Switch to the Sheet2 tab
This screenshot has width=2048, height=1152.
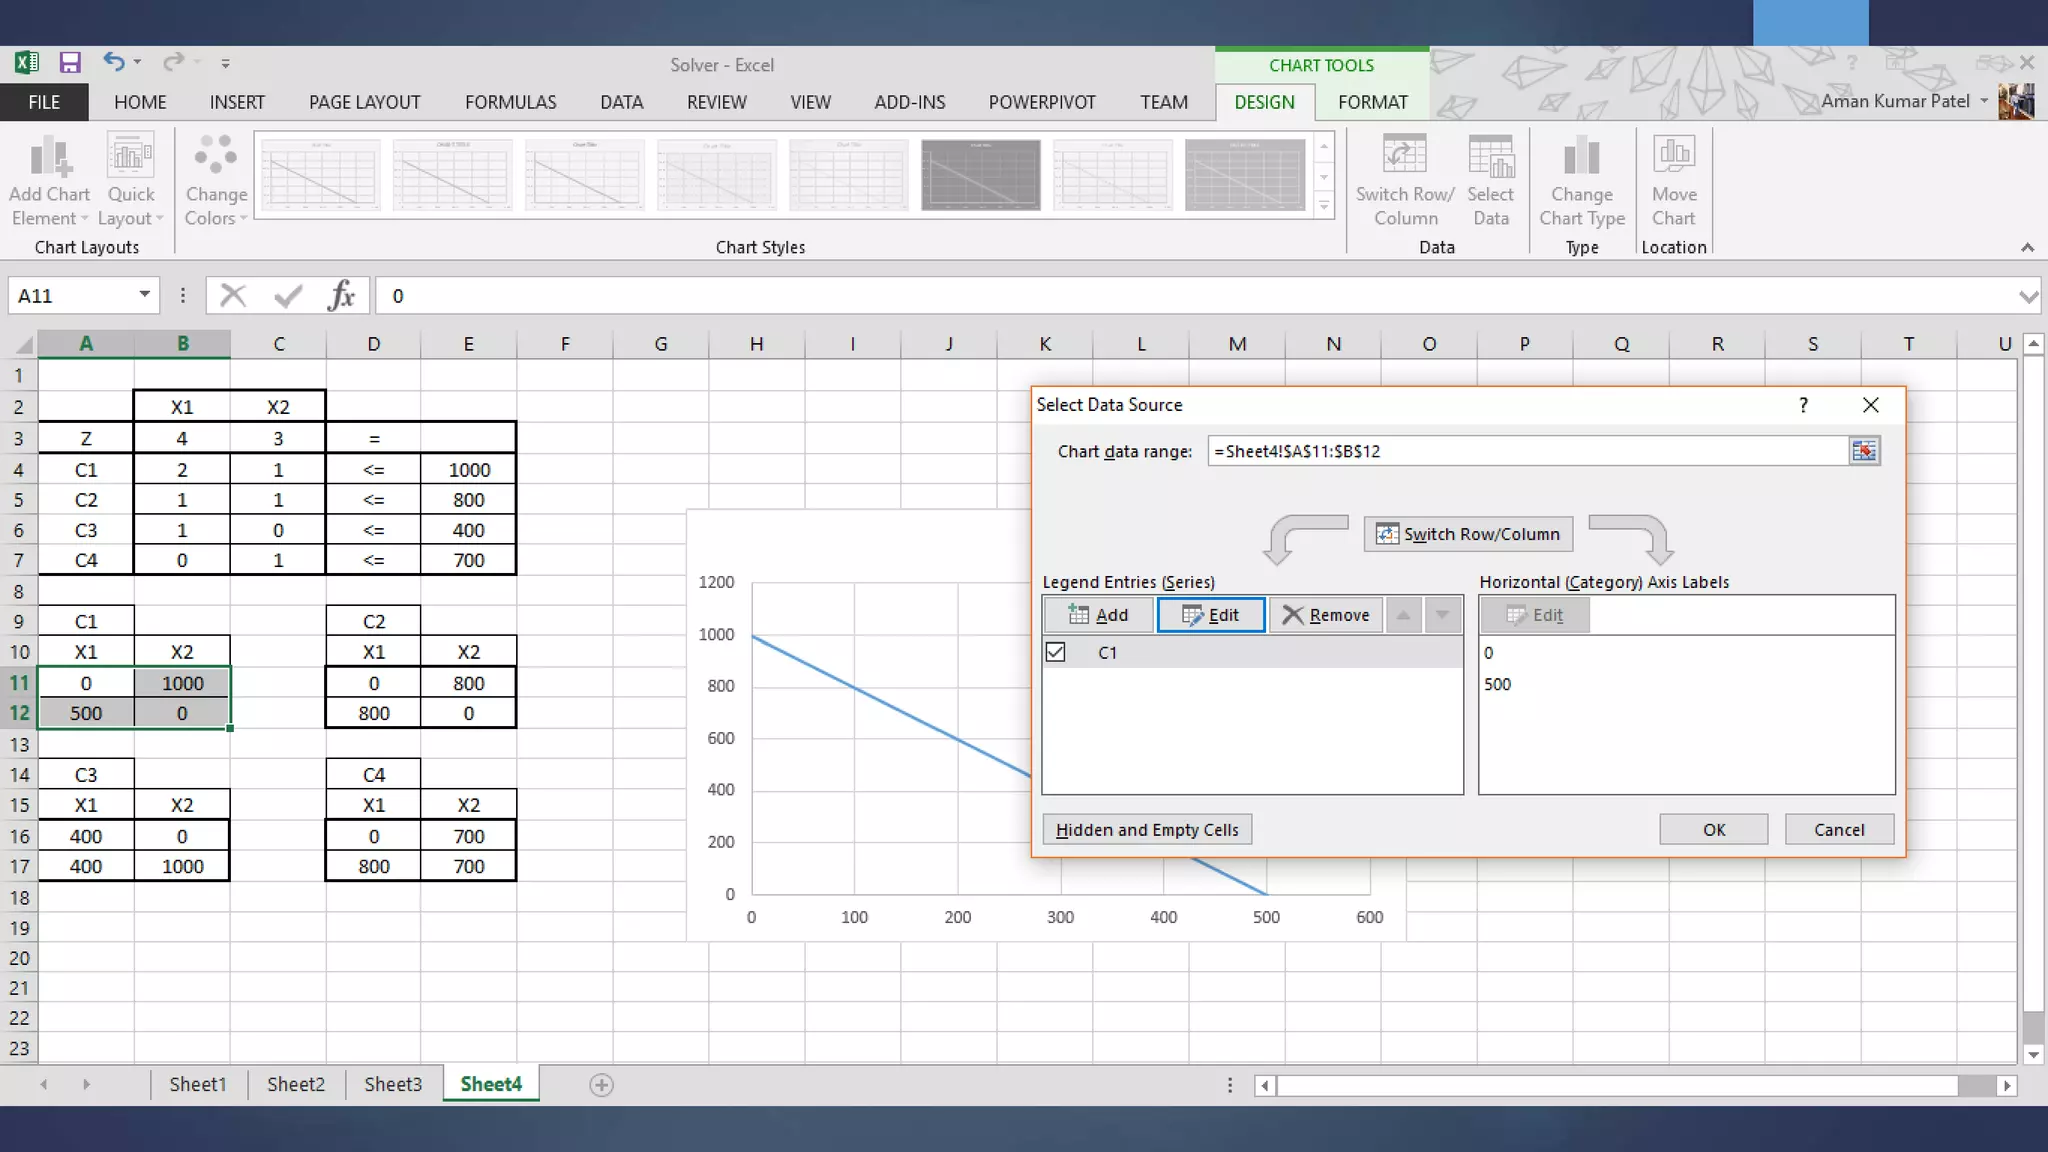295,1084
